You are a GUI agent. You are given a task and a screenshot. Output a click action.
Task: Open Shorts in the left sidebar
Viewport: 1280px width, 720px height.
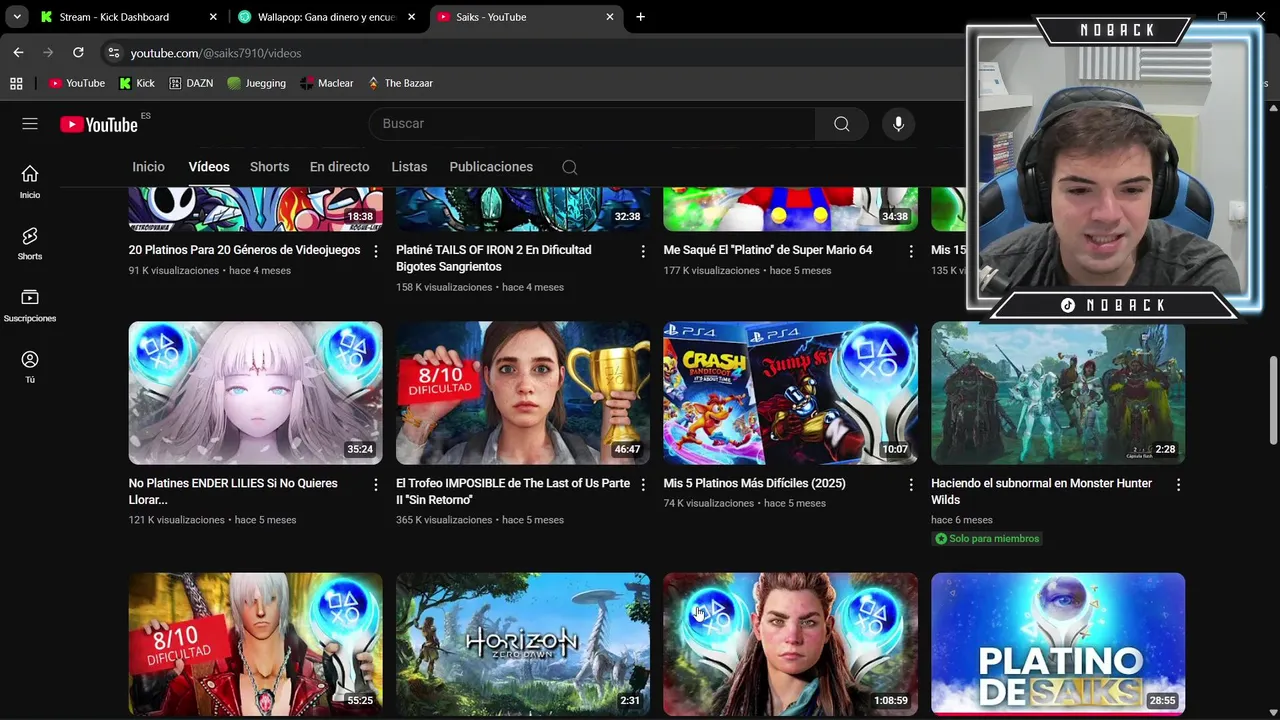click(30, 243)
